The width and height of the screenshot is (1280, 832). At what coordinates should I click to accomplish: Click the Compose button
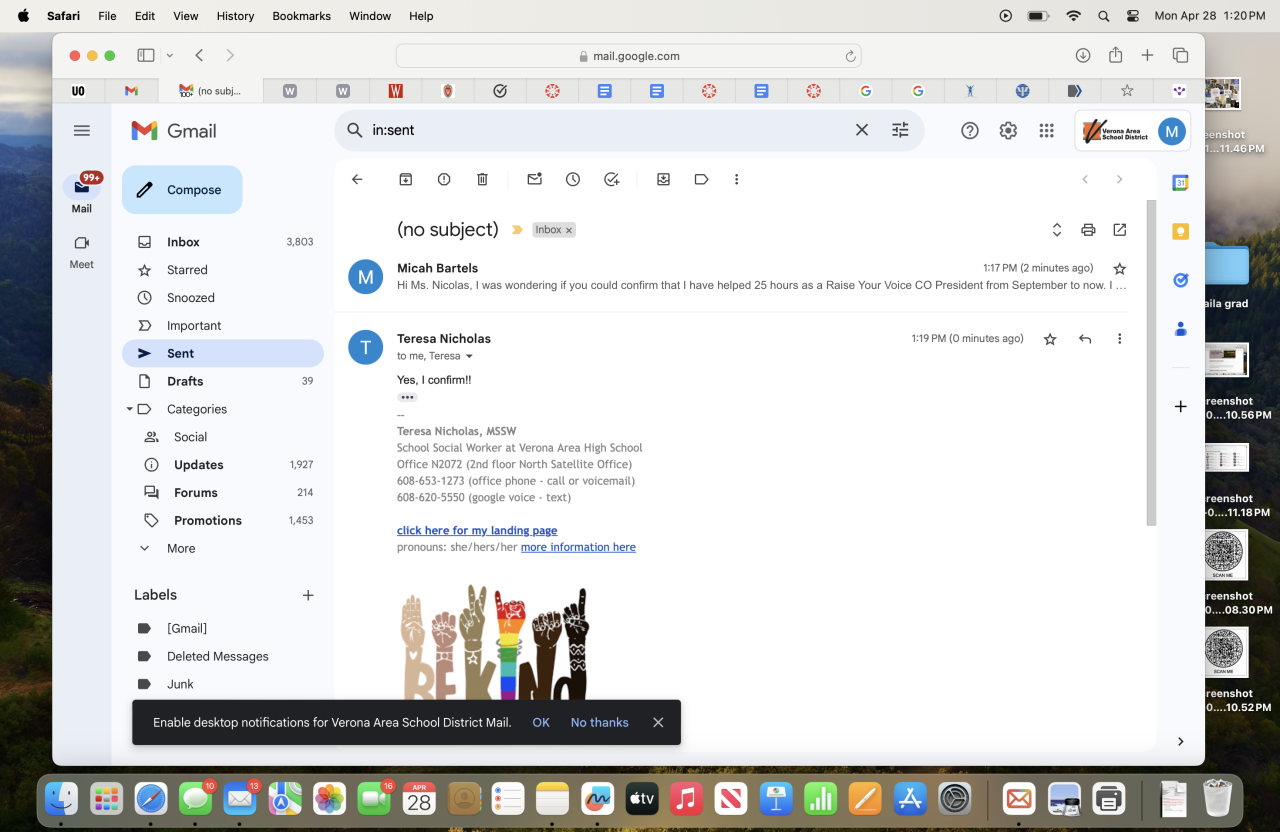(x=182, y=190)
